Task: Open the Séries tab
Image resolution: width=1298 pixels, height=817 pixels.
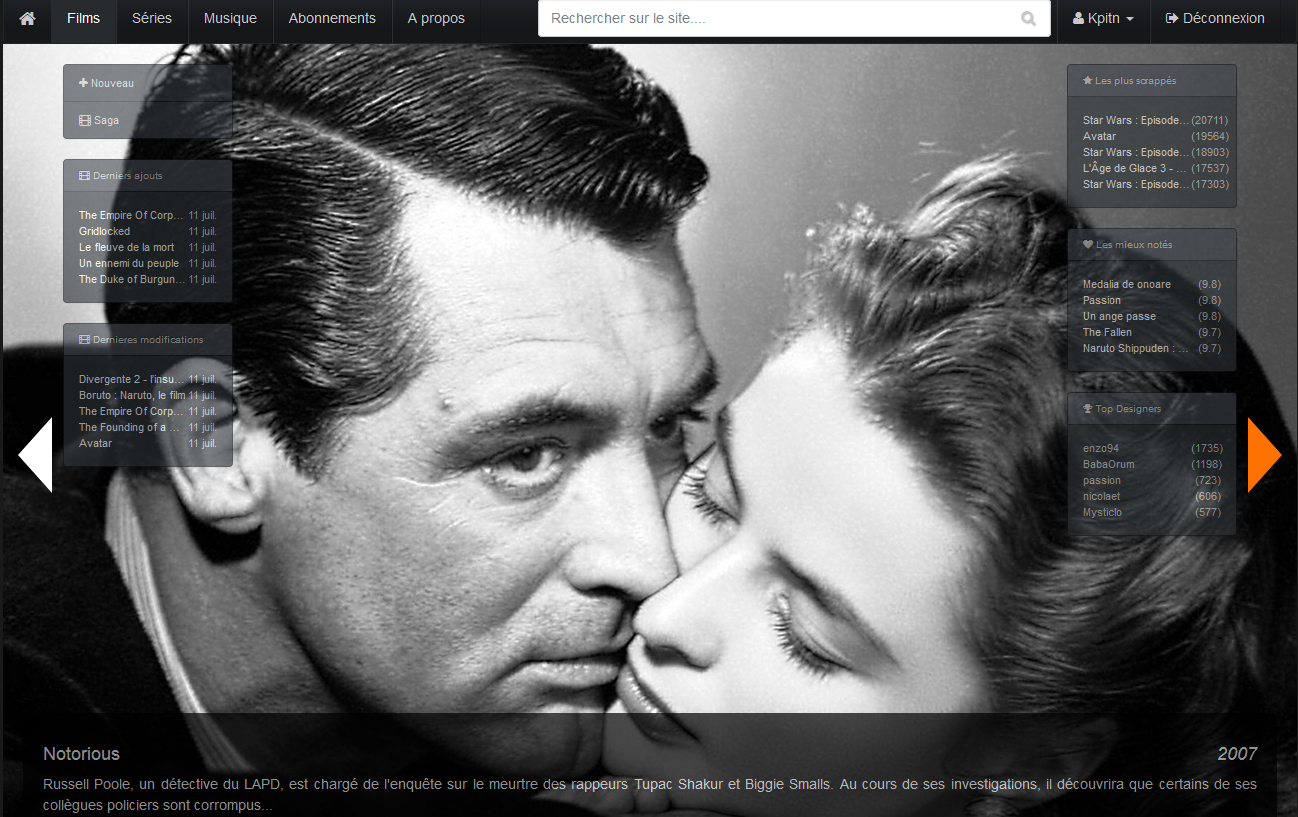Action: [152, 18]
